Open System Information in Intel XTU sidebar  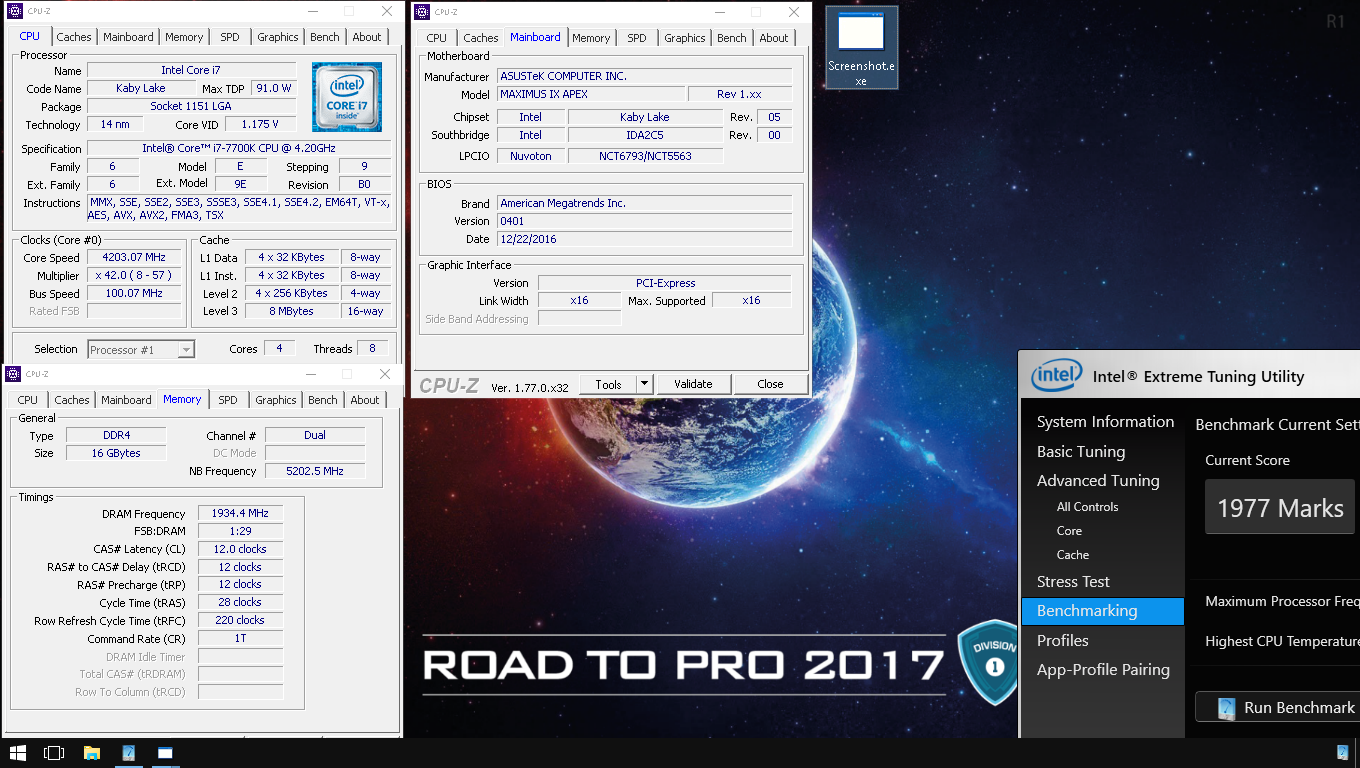pyautogui.click(x=1105, y=422)
